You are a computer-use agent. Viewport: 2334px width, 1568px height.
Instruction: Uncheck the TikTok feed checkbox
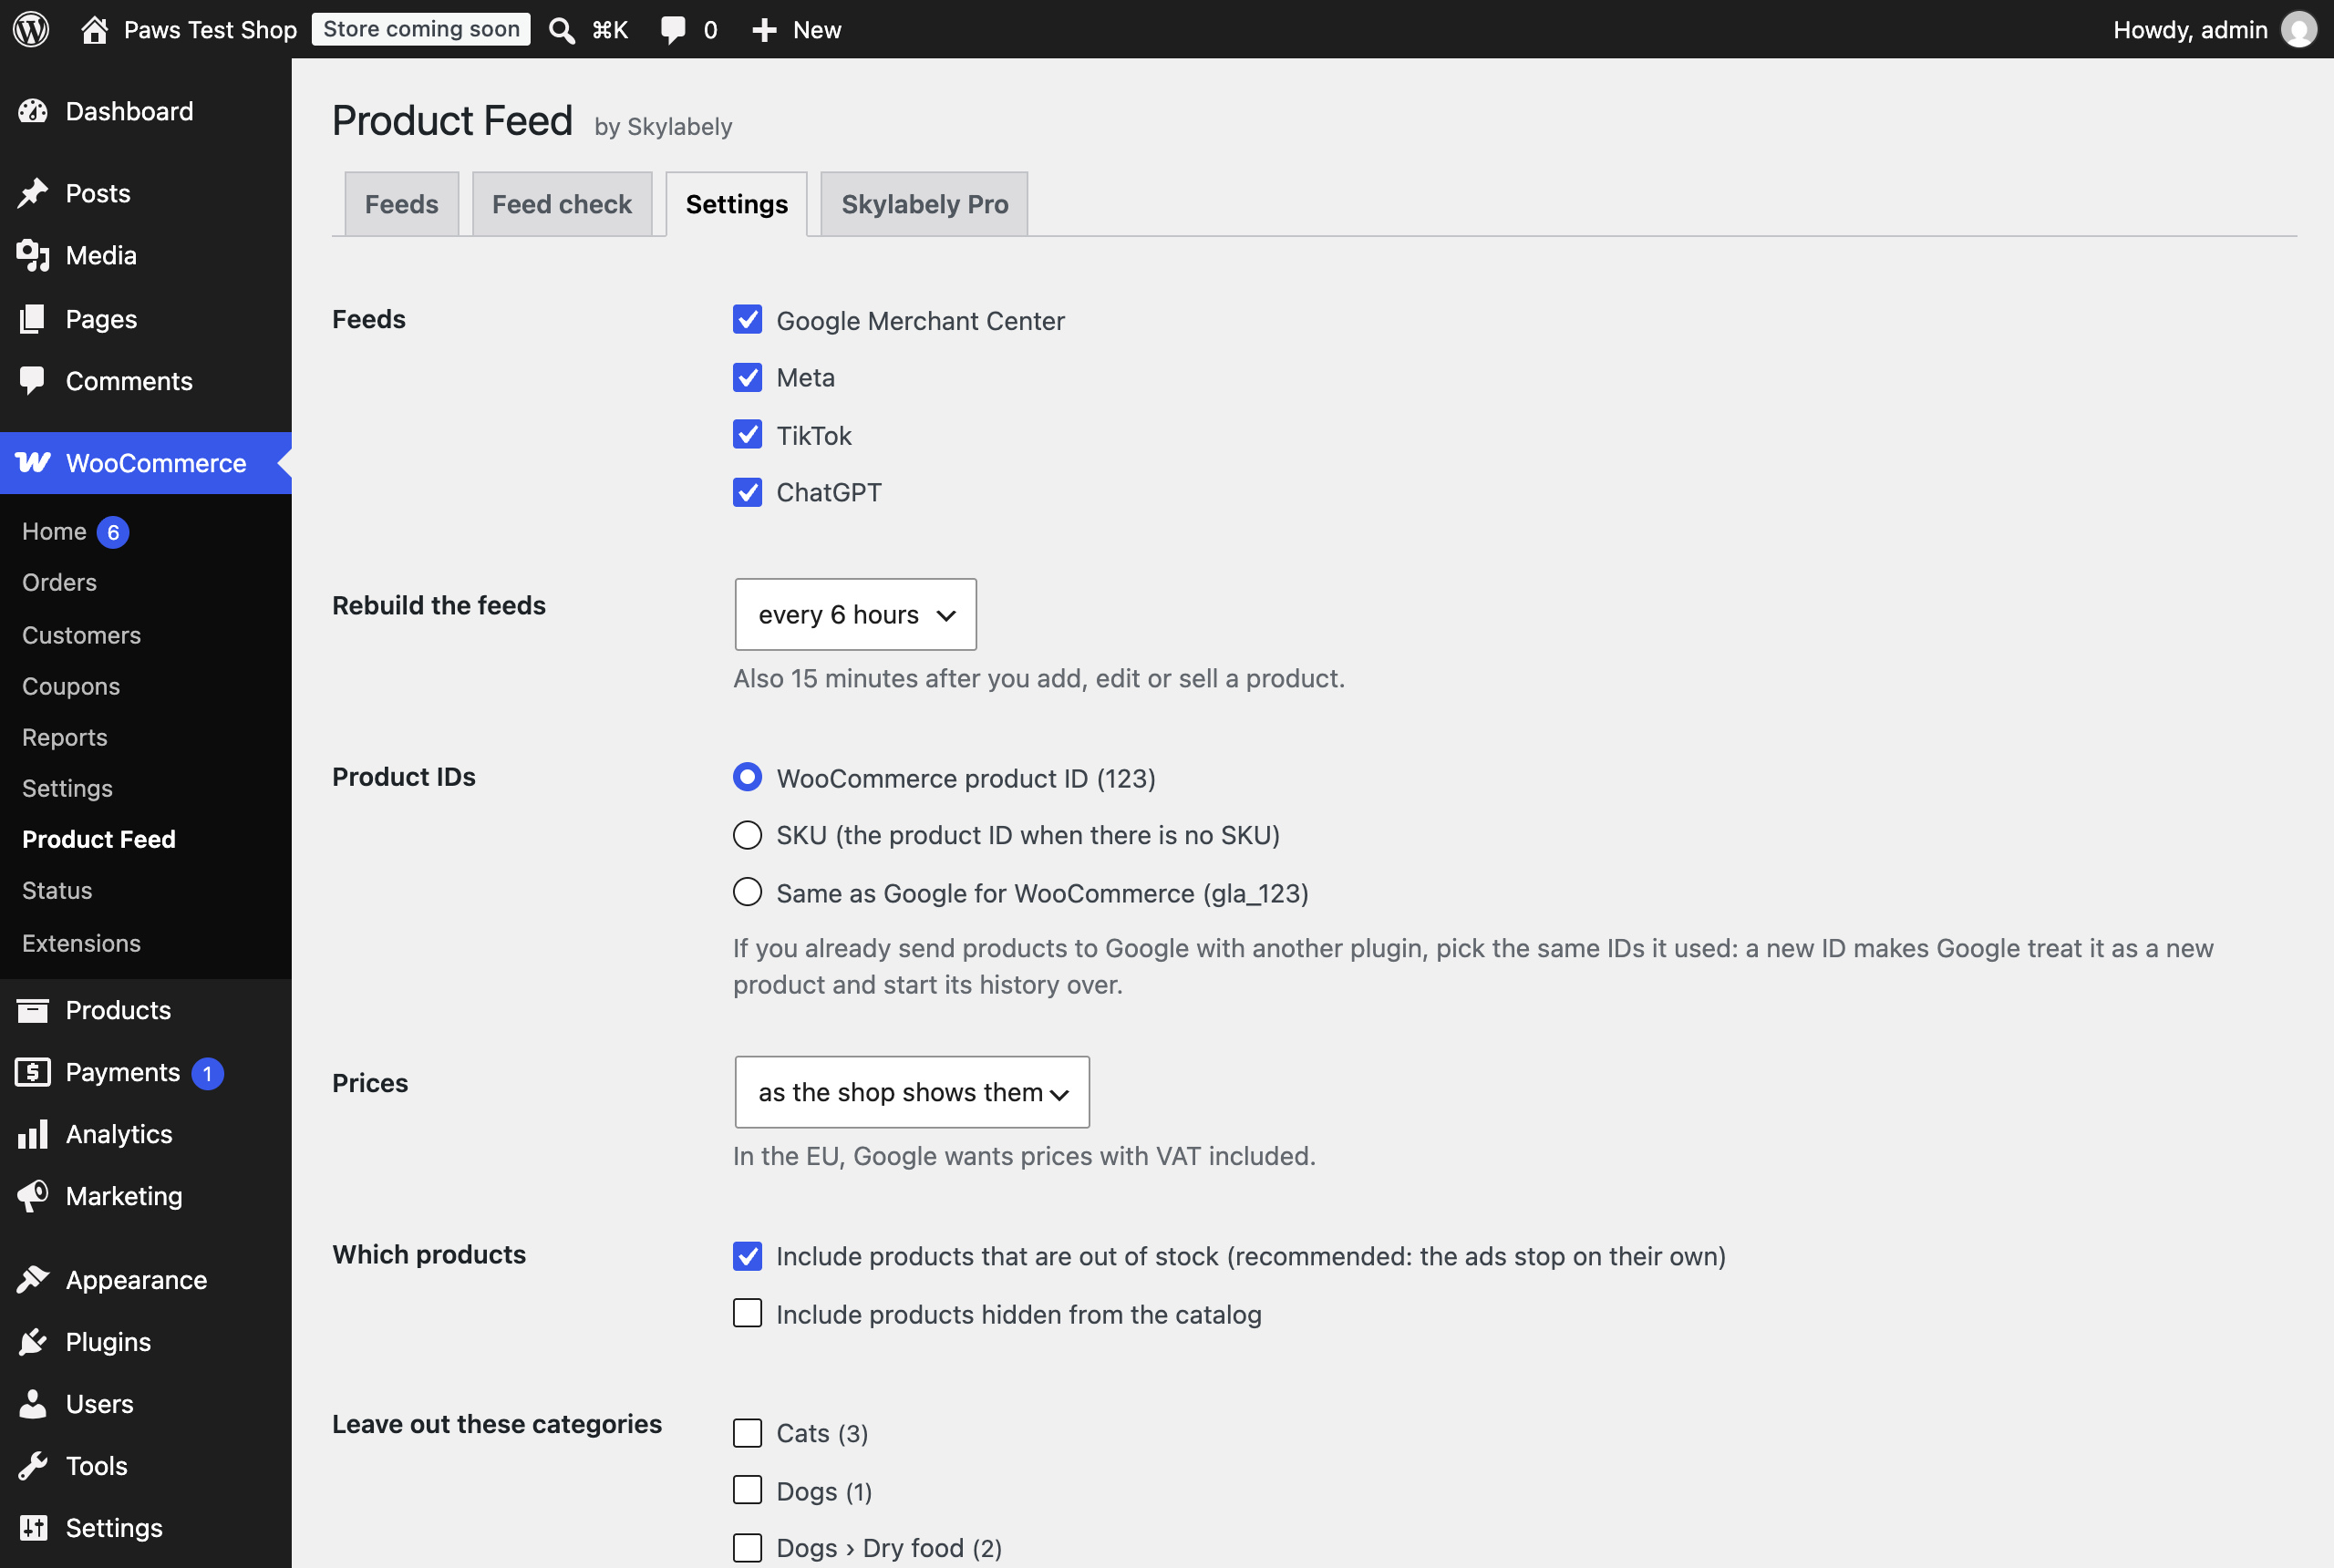coord(747,434)
